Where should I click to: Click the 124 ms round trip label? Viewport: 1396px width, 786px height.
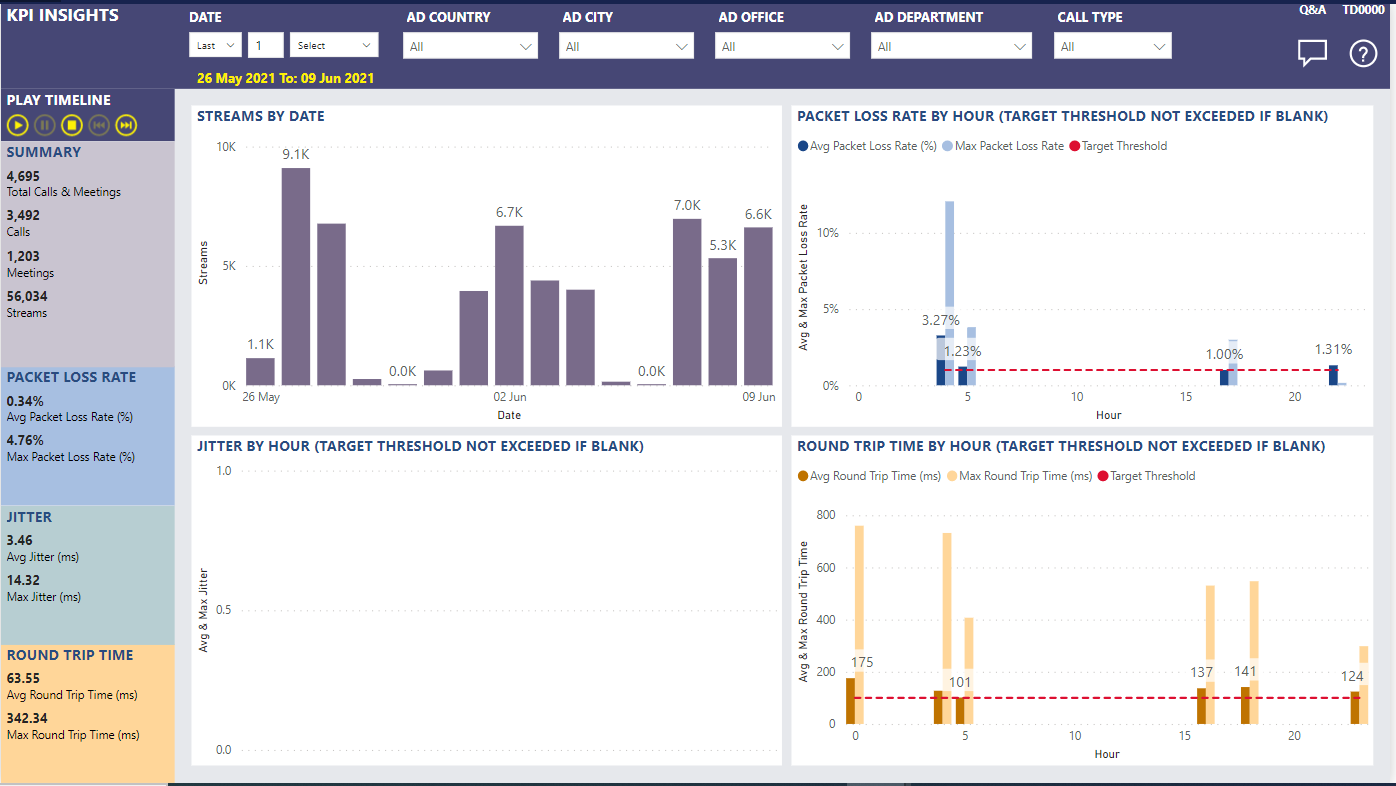1352,676
